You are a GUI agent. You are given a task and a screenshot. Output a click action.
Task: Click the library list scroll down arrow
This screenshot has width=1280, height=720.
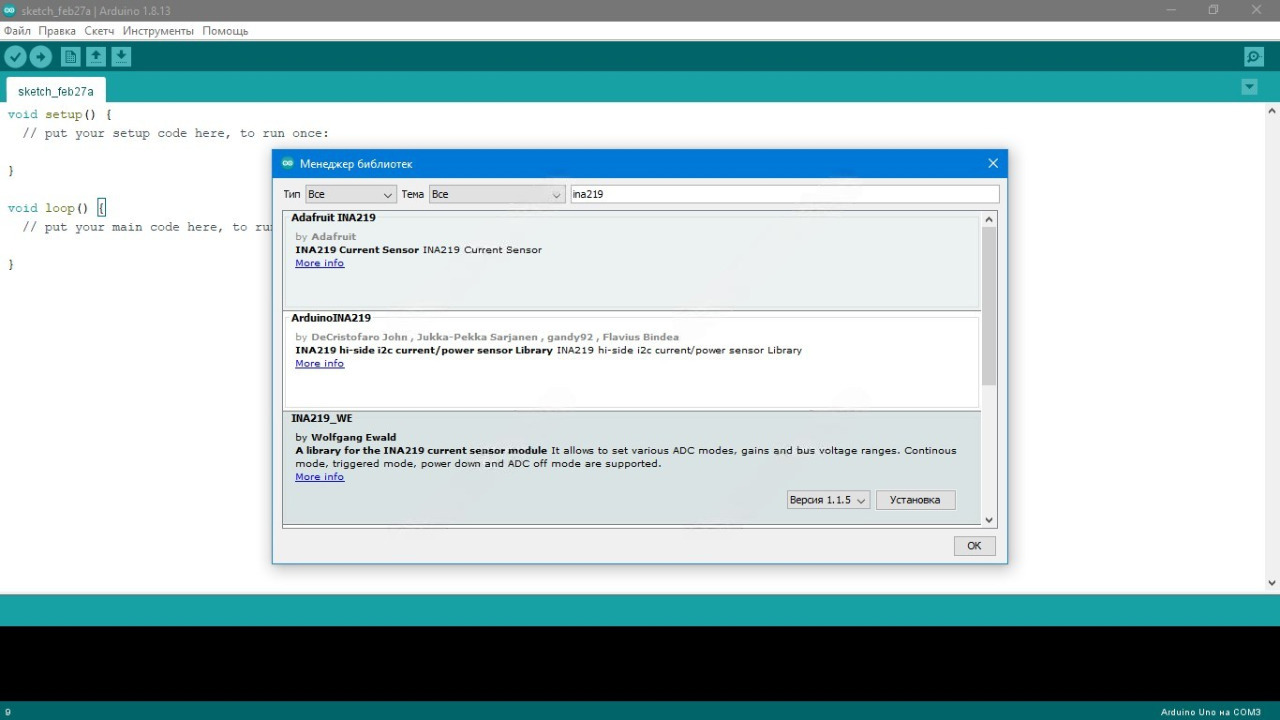(989, 519)
